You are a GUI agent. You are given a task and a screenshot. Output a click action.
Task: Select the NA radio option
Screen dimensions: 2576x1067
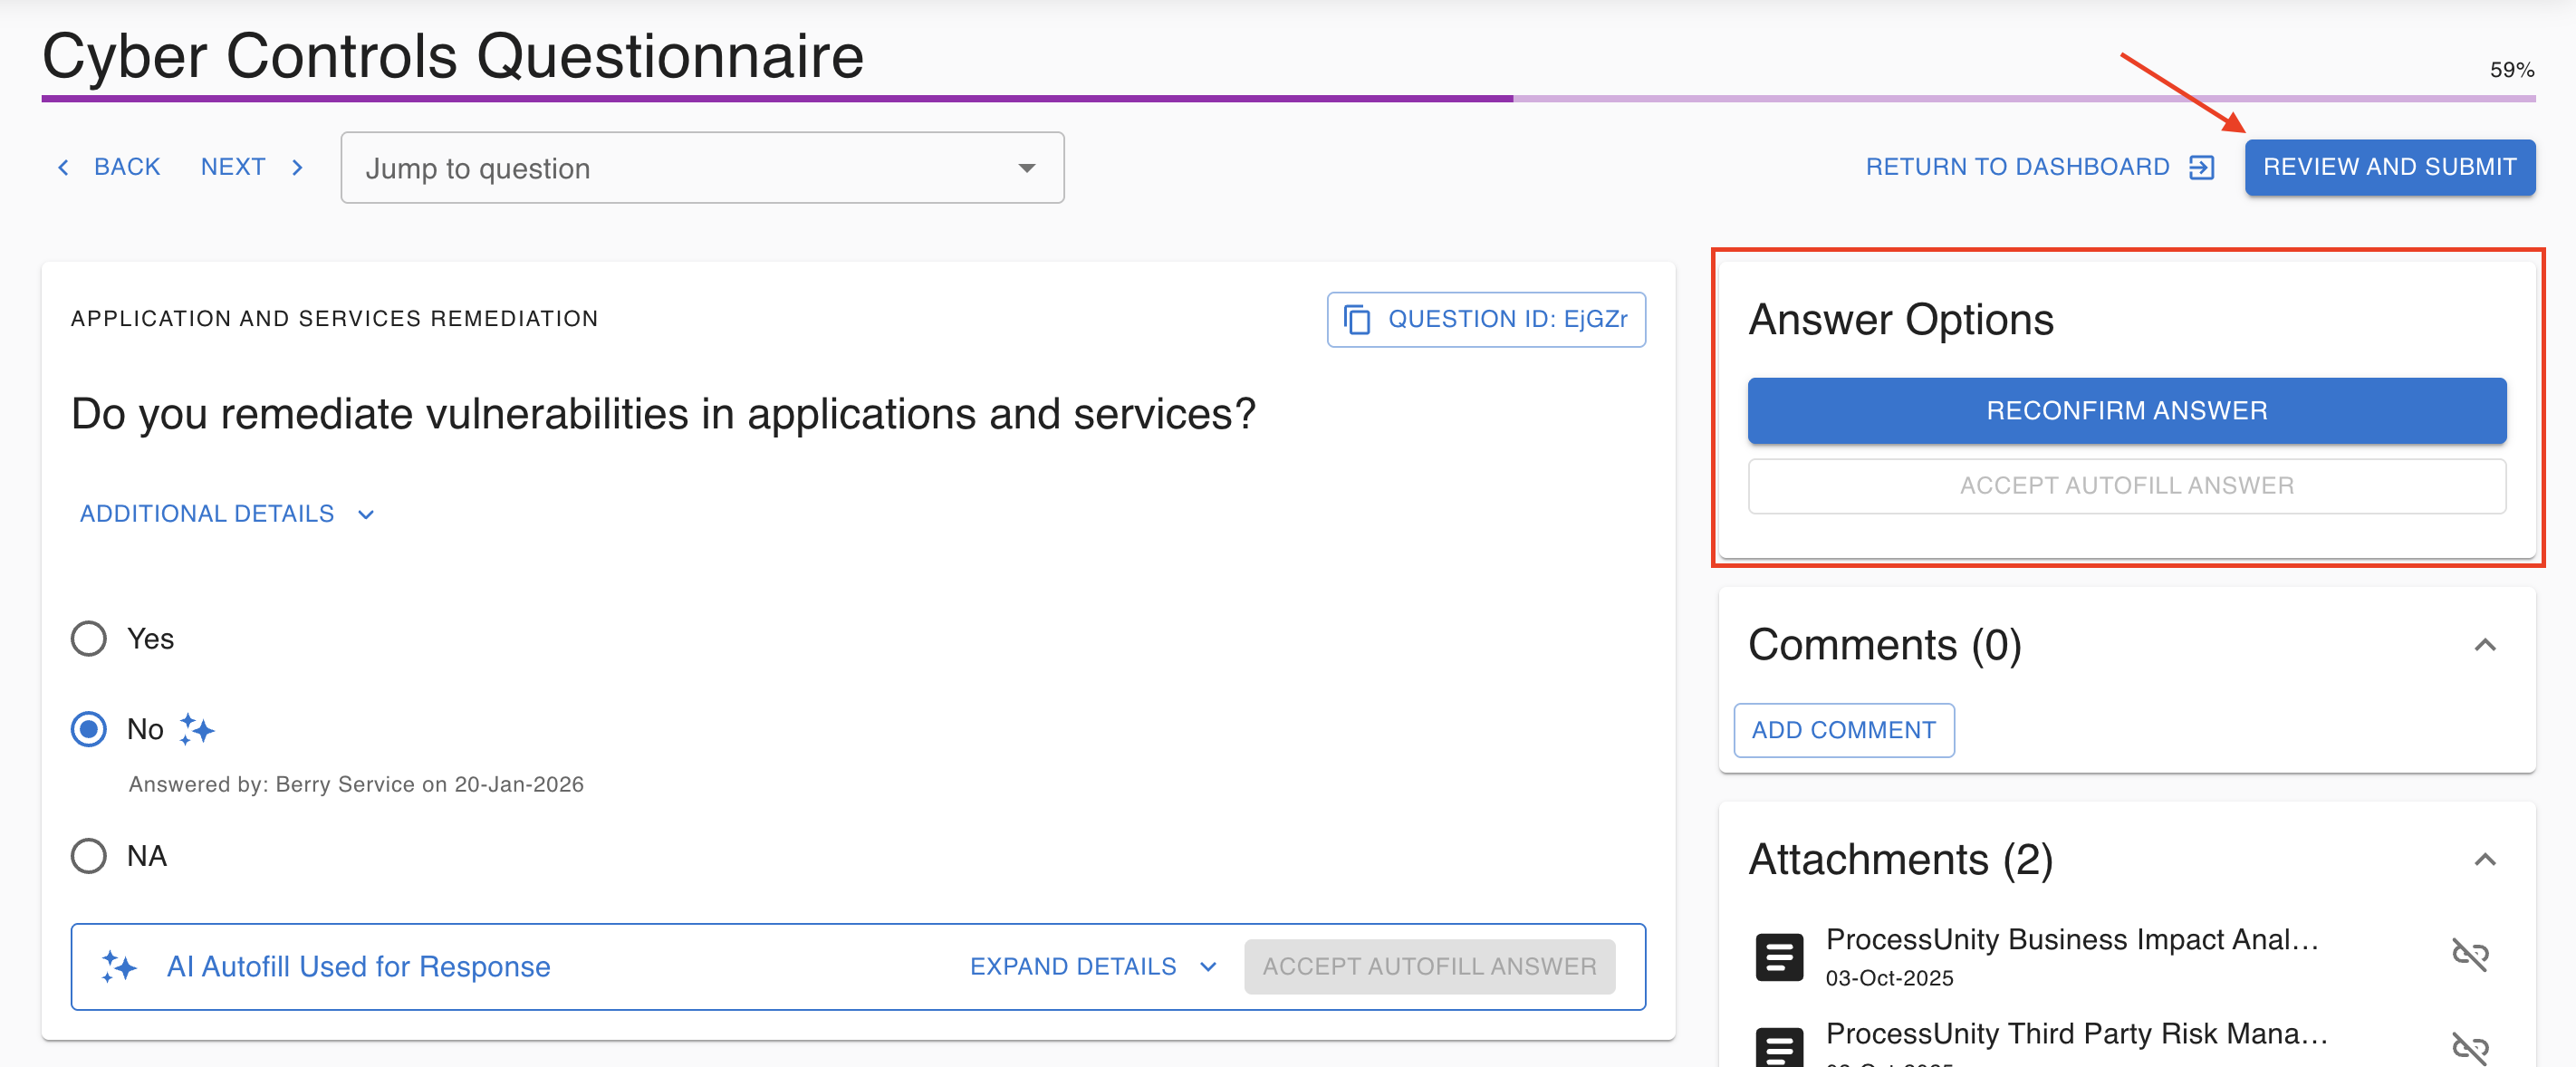tap(89, 856)
